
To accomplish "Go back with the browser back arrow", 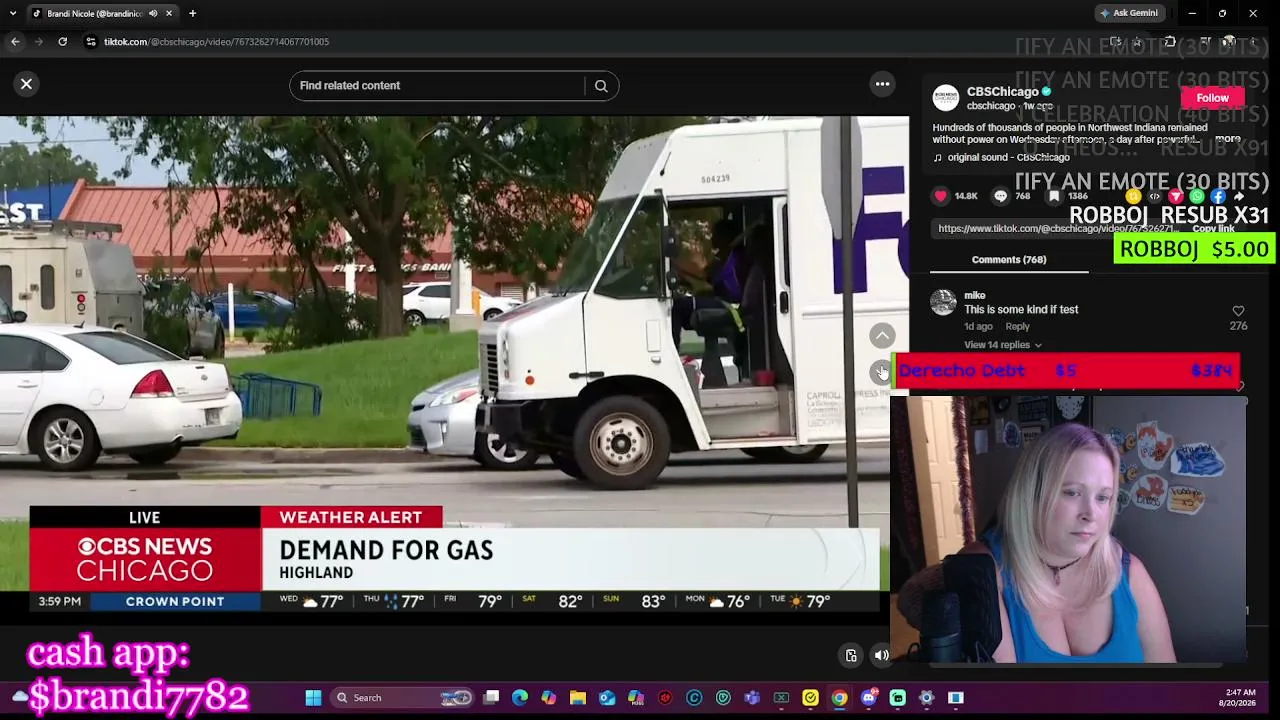I will coord(15,42).
